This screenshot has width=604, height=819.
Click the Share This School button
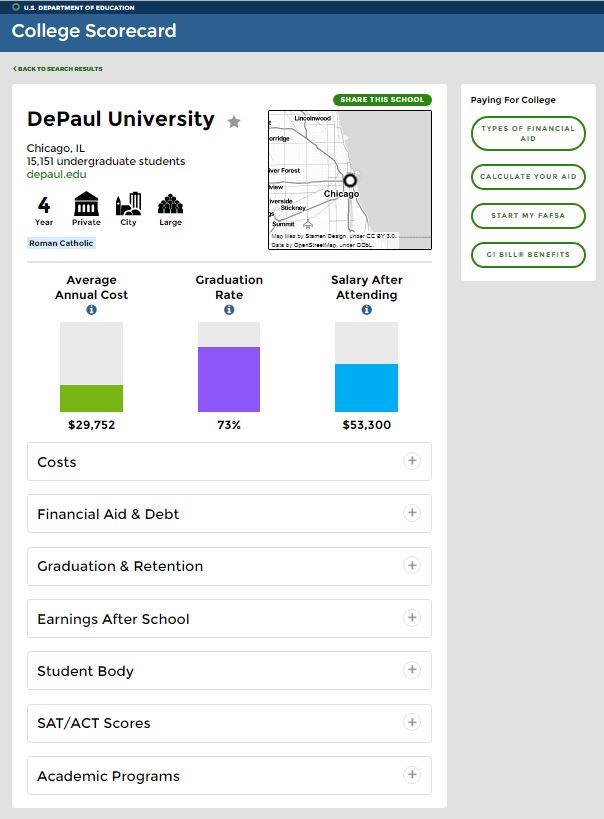[382, 99]
